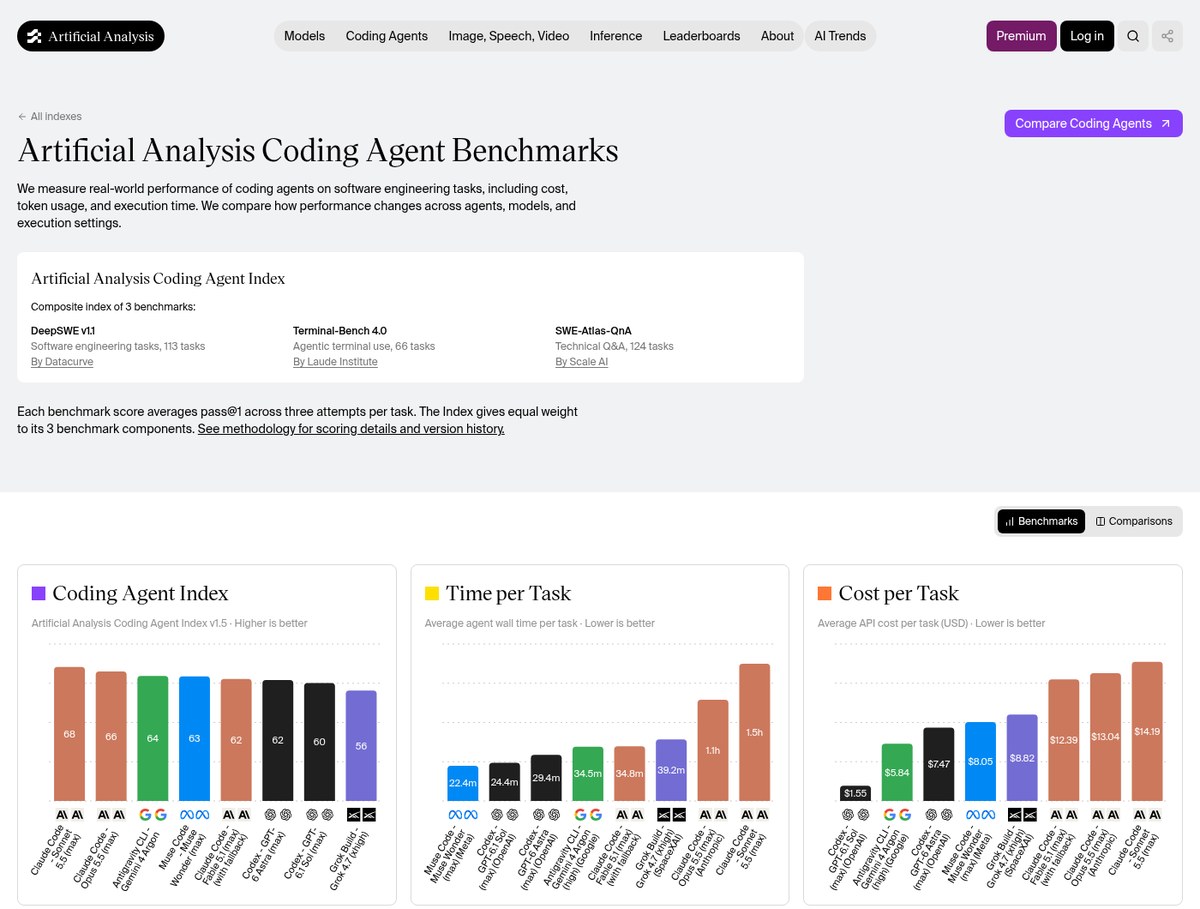Click the Compare Coding Agents button
1200x909 pixels.
pos(1093,124)
